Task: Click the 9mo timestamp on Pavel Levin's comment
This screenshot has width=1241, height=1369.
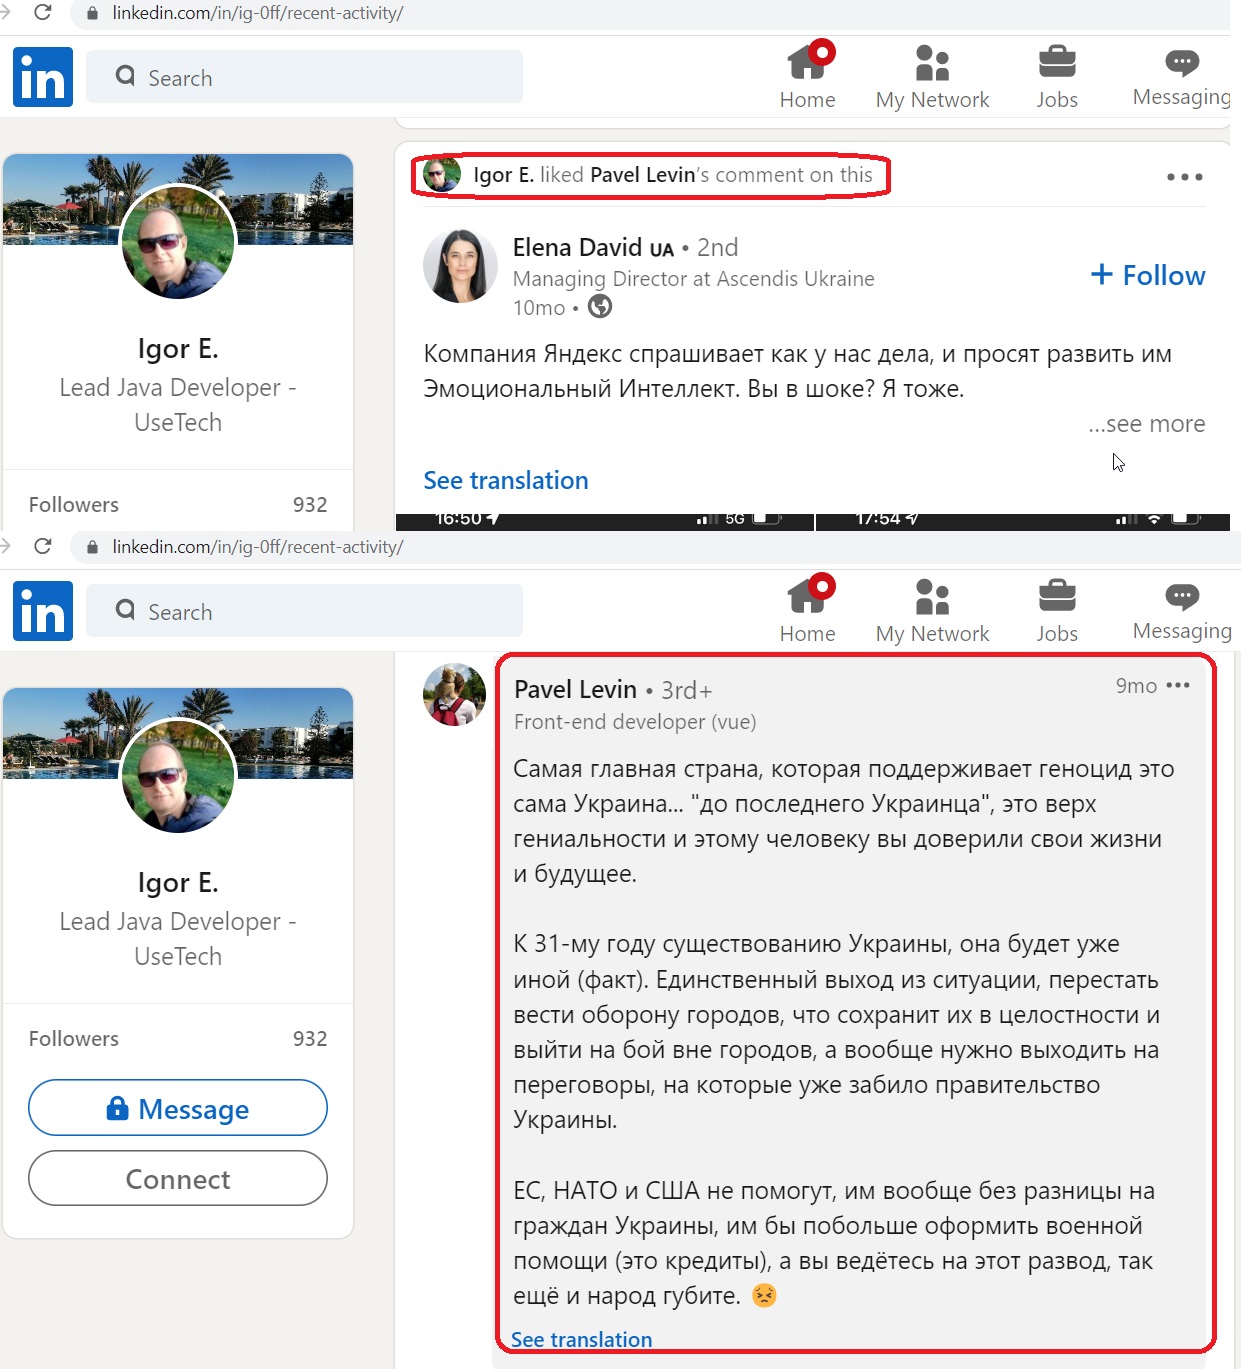Action: (x=1136, y=685)
